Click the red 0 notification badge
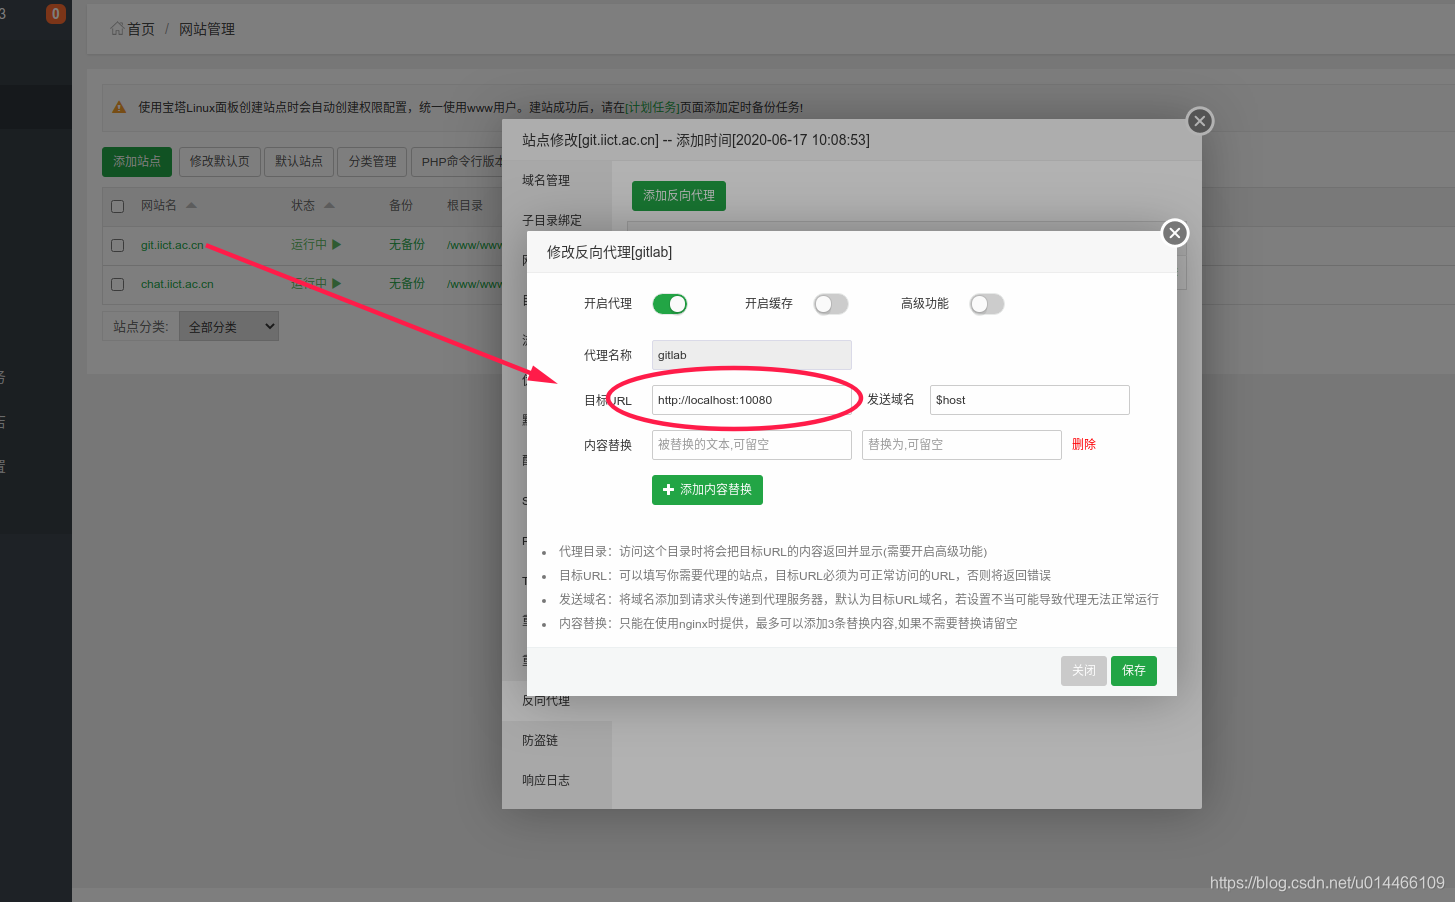 (x=56, y=13)
